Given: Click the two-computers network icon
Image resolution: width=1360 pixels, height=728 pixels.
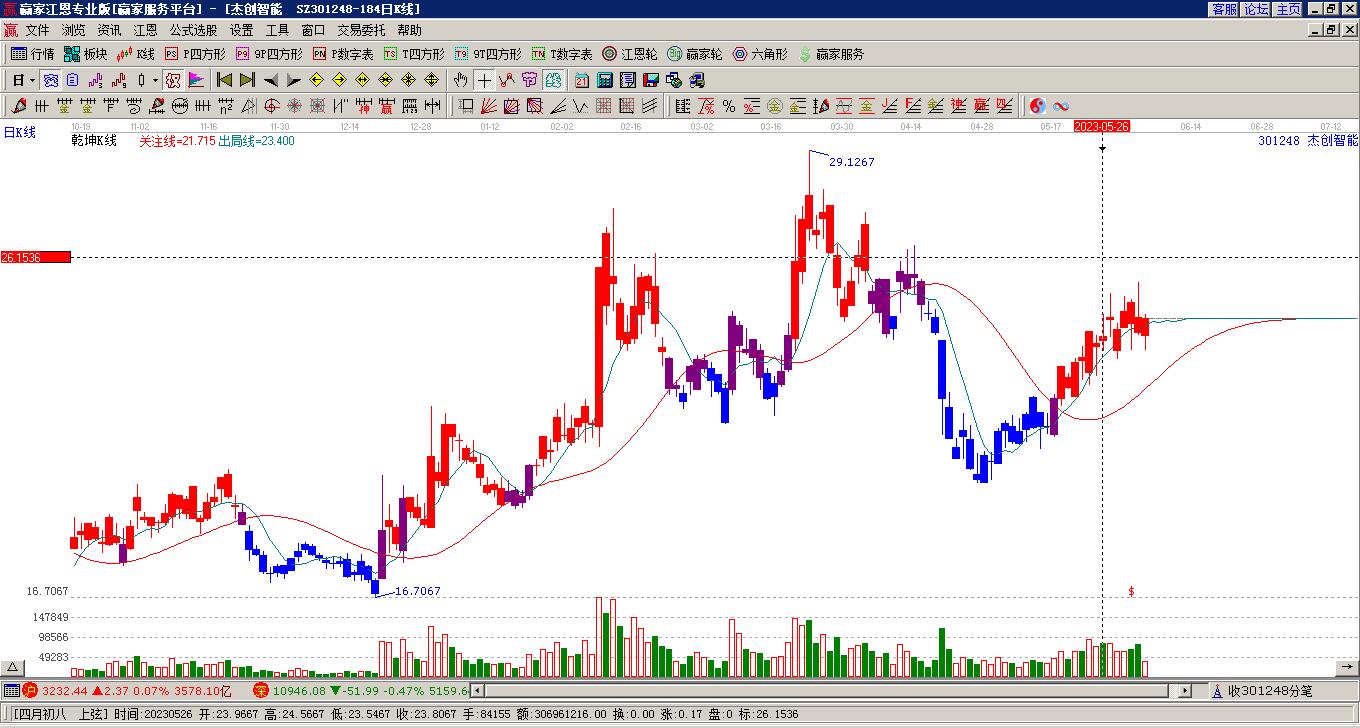Looking at the screenshot, I should pos(697,80).
